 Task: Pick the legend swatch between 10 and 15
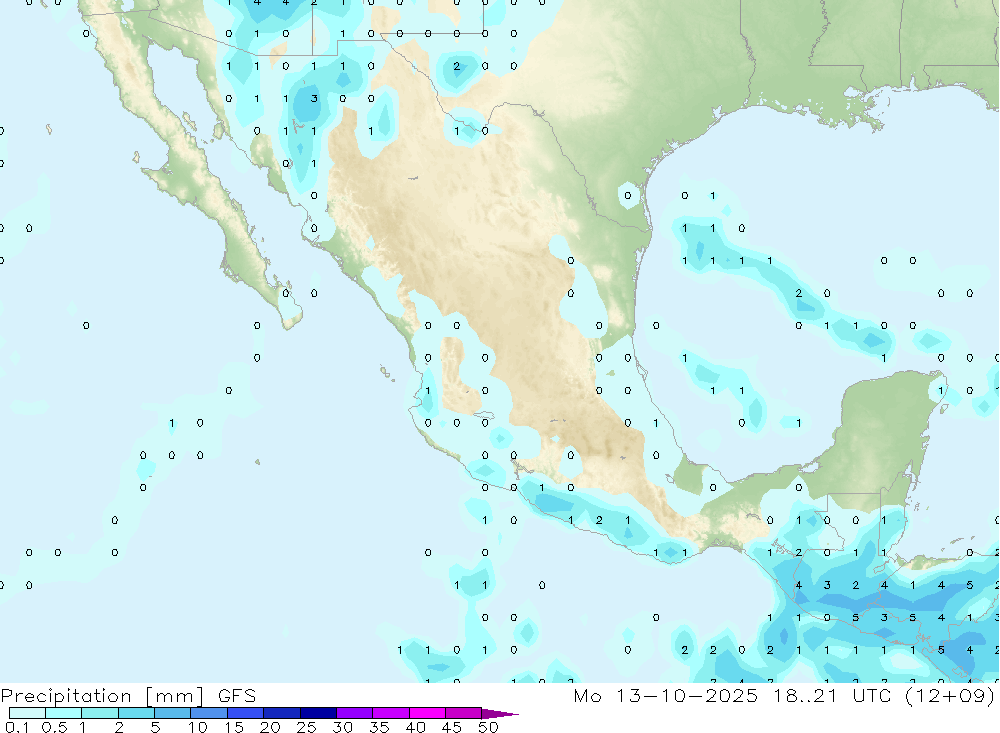pyautogui.click(x=209, y=713)
